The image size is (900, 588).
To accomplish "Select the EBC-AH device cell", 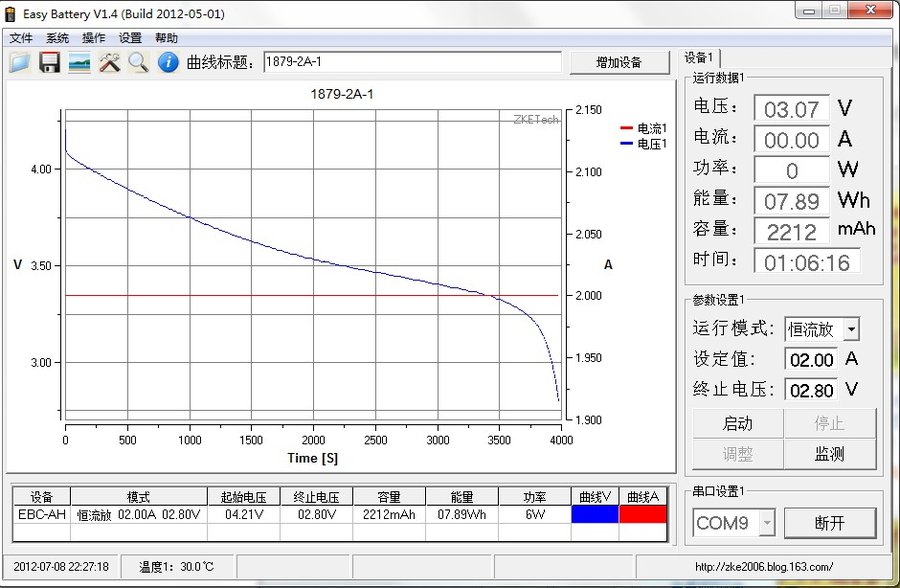I will point(42,514).
